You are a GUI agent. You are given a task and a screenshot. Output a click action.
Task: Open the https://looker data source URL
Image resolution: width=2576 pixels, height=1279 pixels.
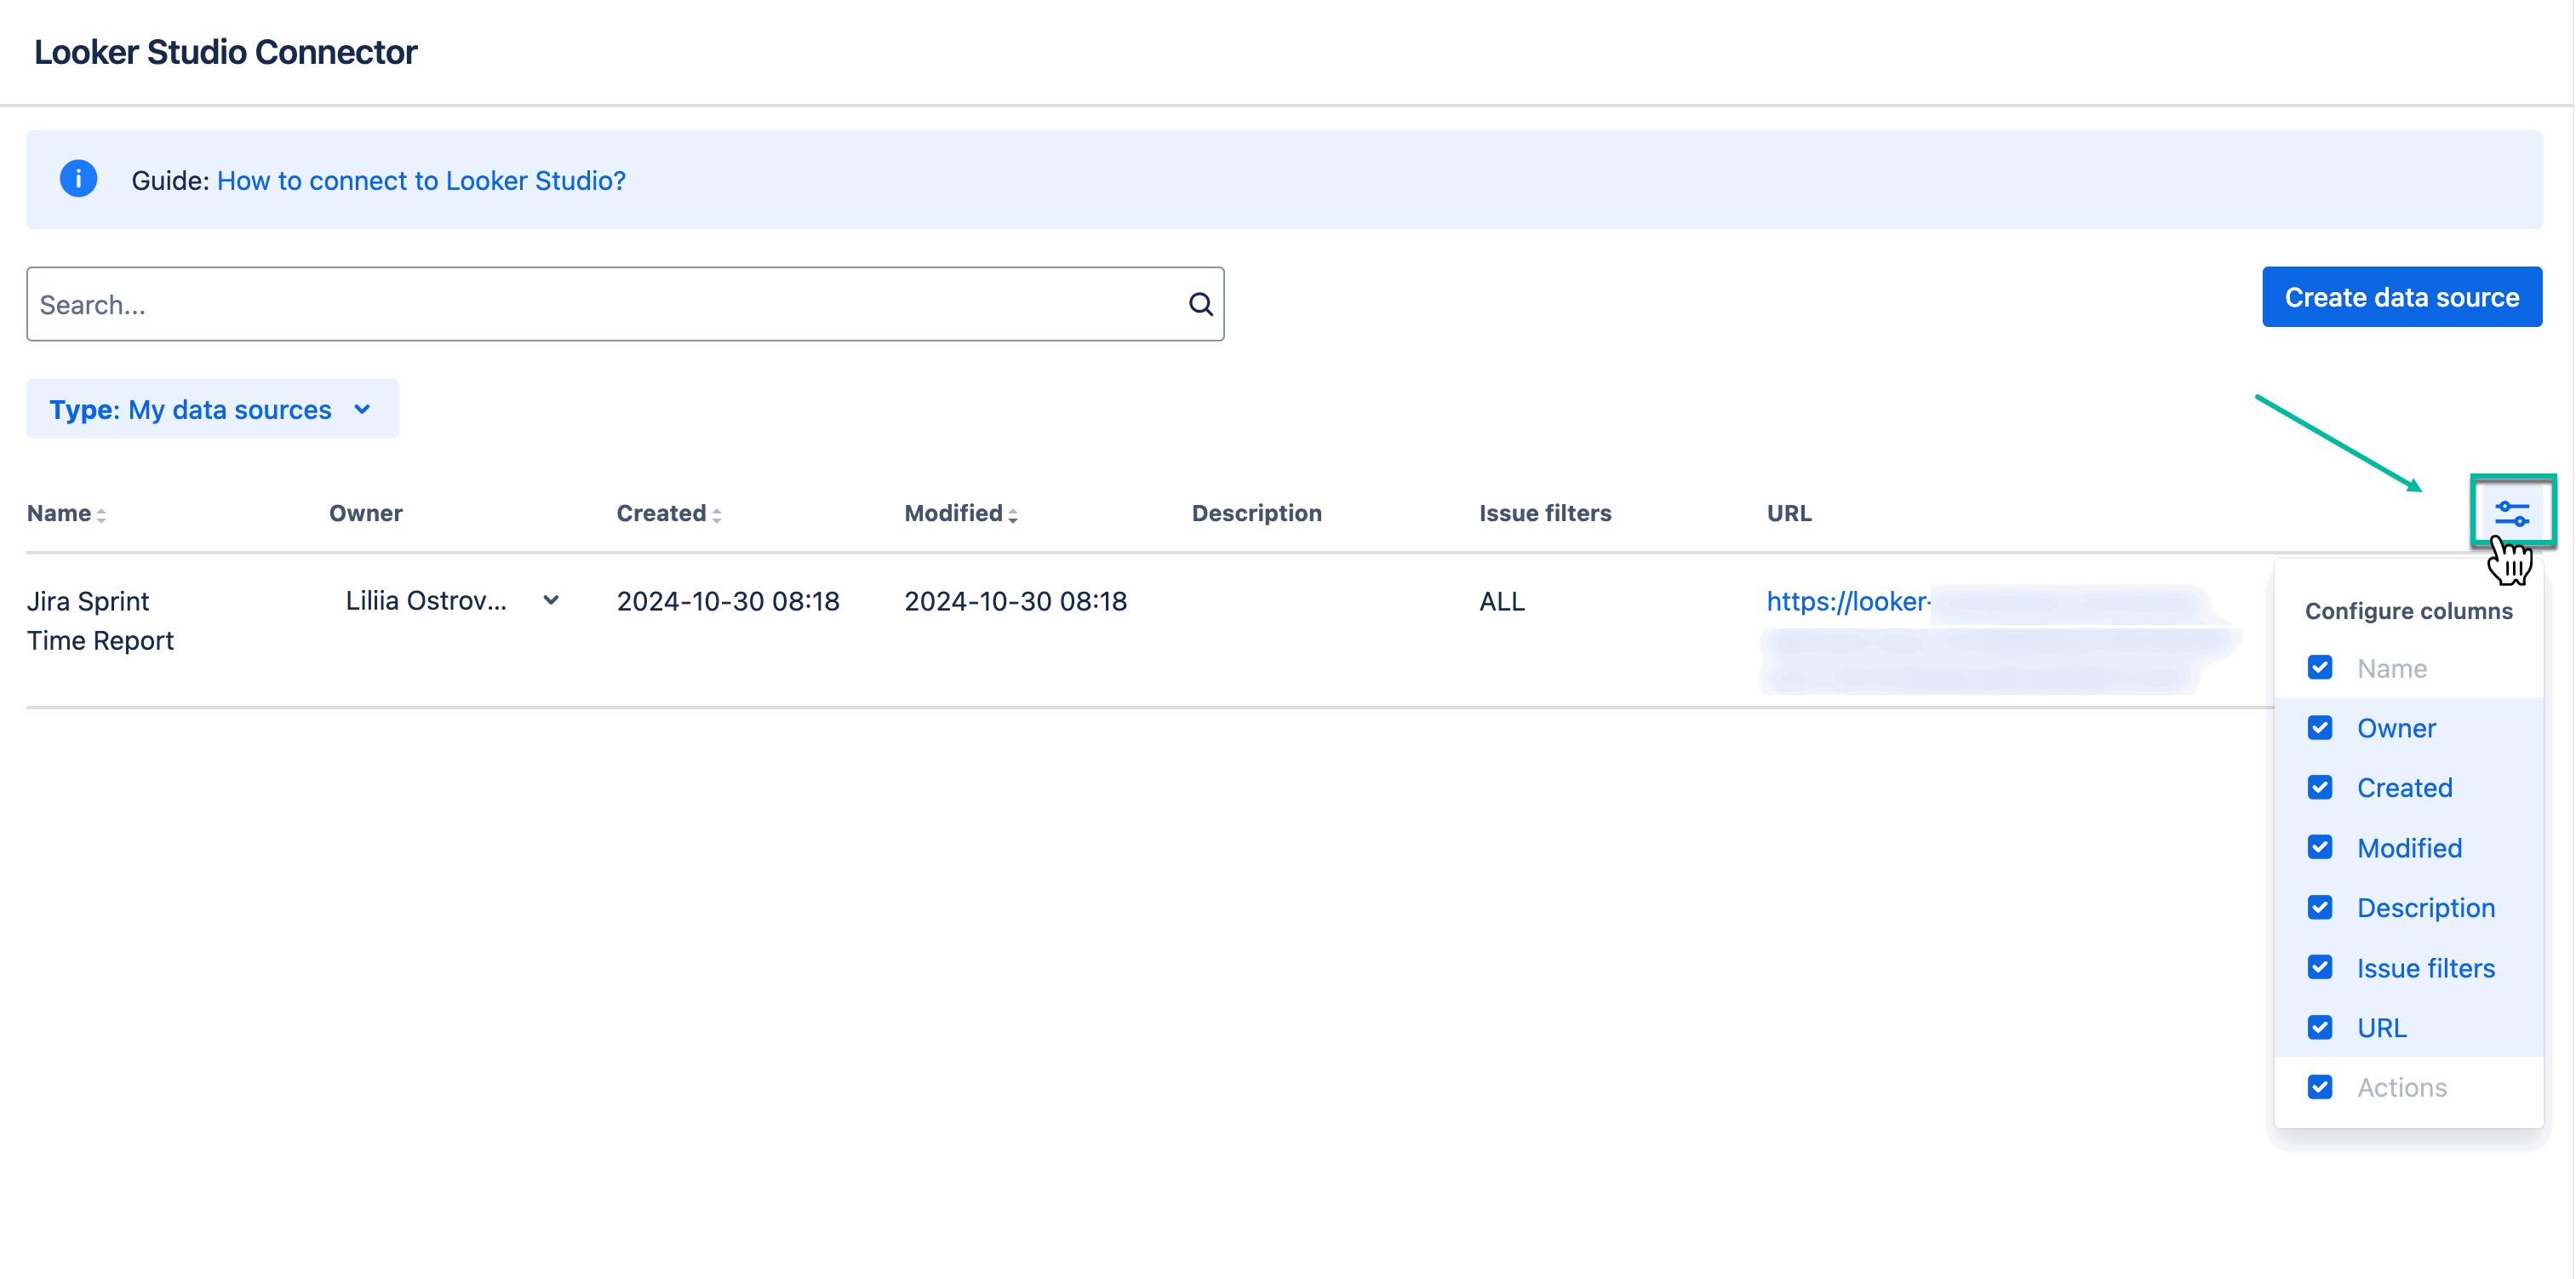[1847, 601]
